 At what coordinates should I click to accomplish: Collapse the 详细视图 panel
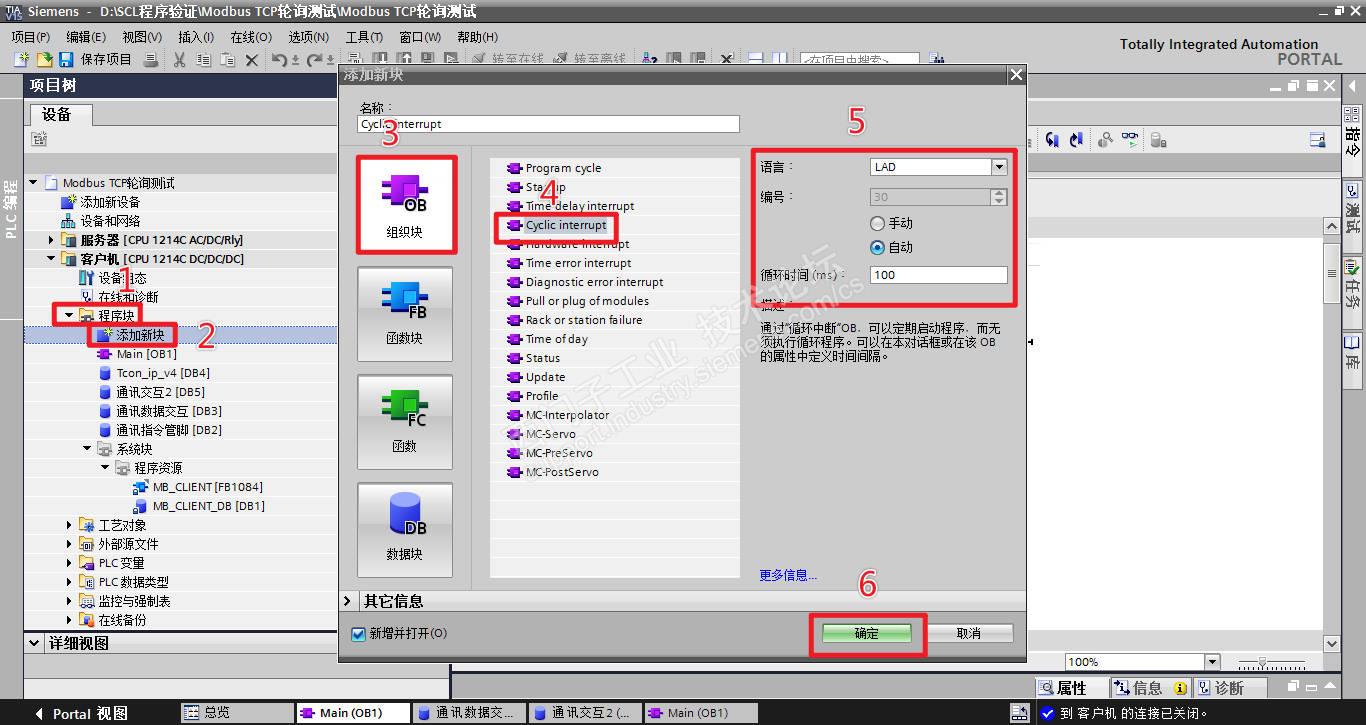click(35, 643)
